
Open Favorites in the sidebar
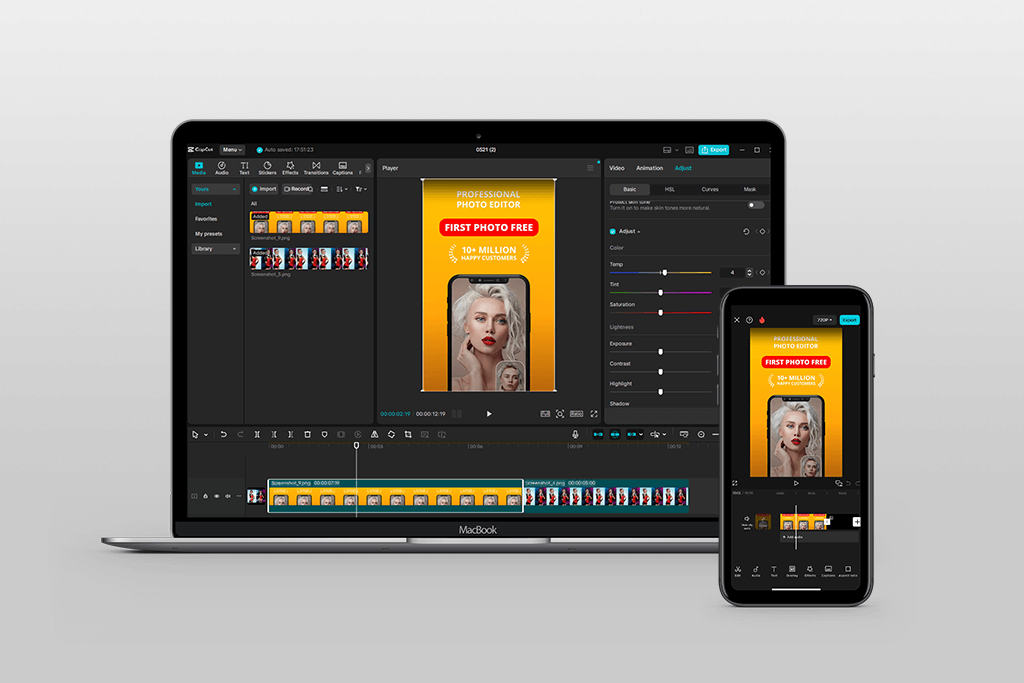click(206, 219)
